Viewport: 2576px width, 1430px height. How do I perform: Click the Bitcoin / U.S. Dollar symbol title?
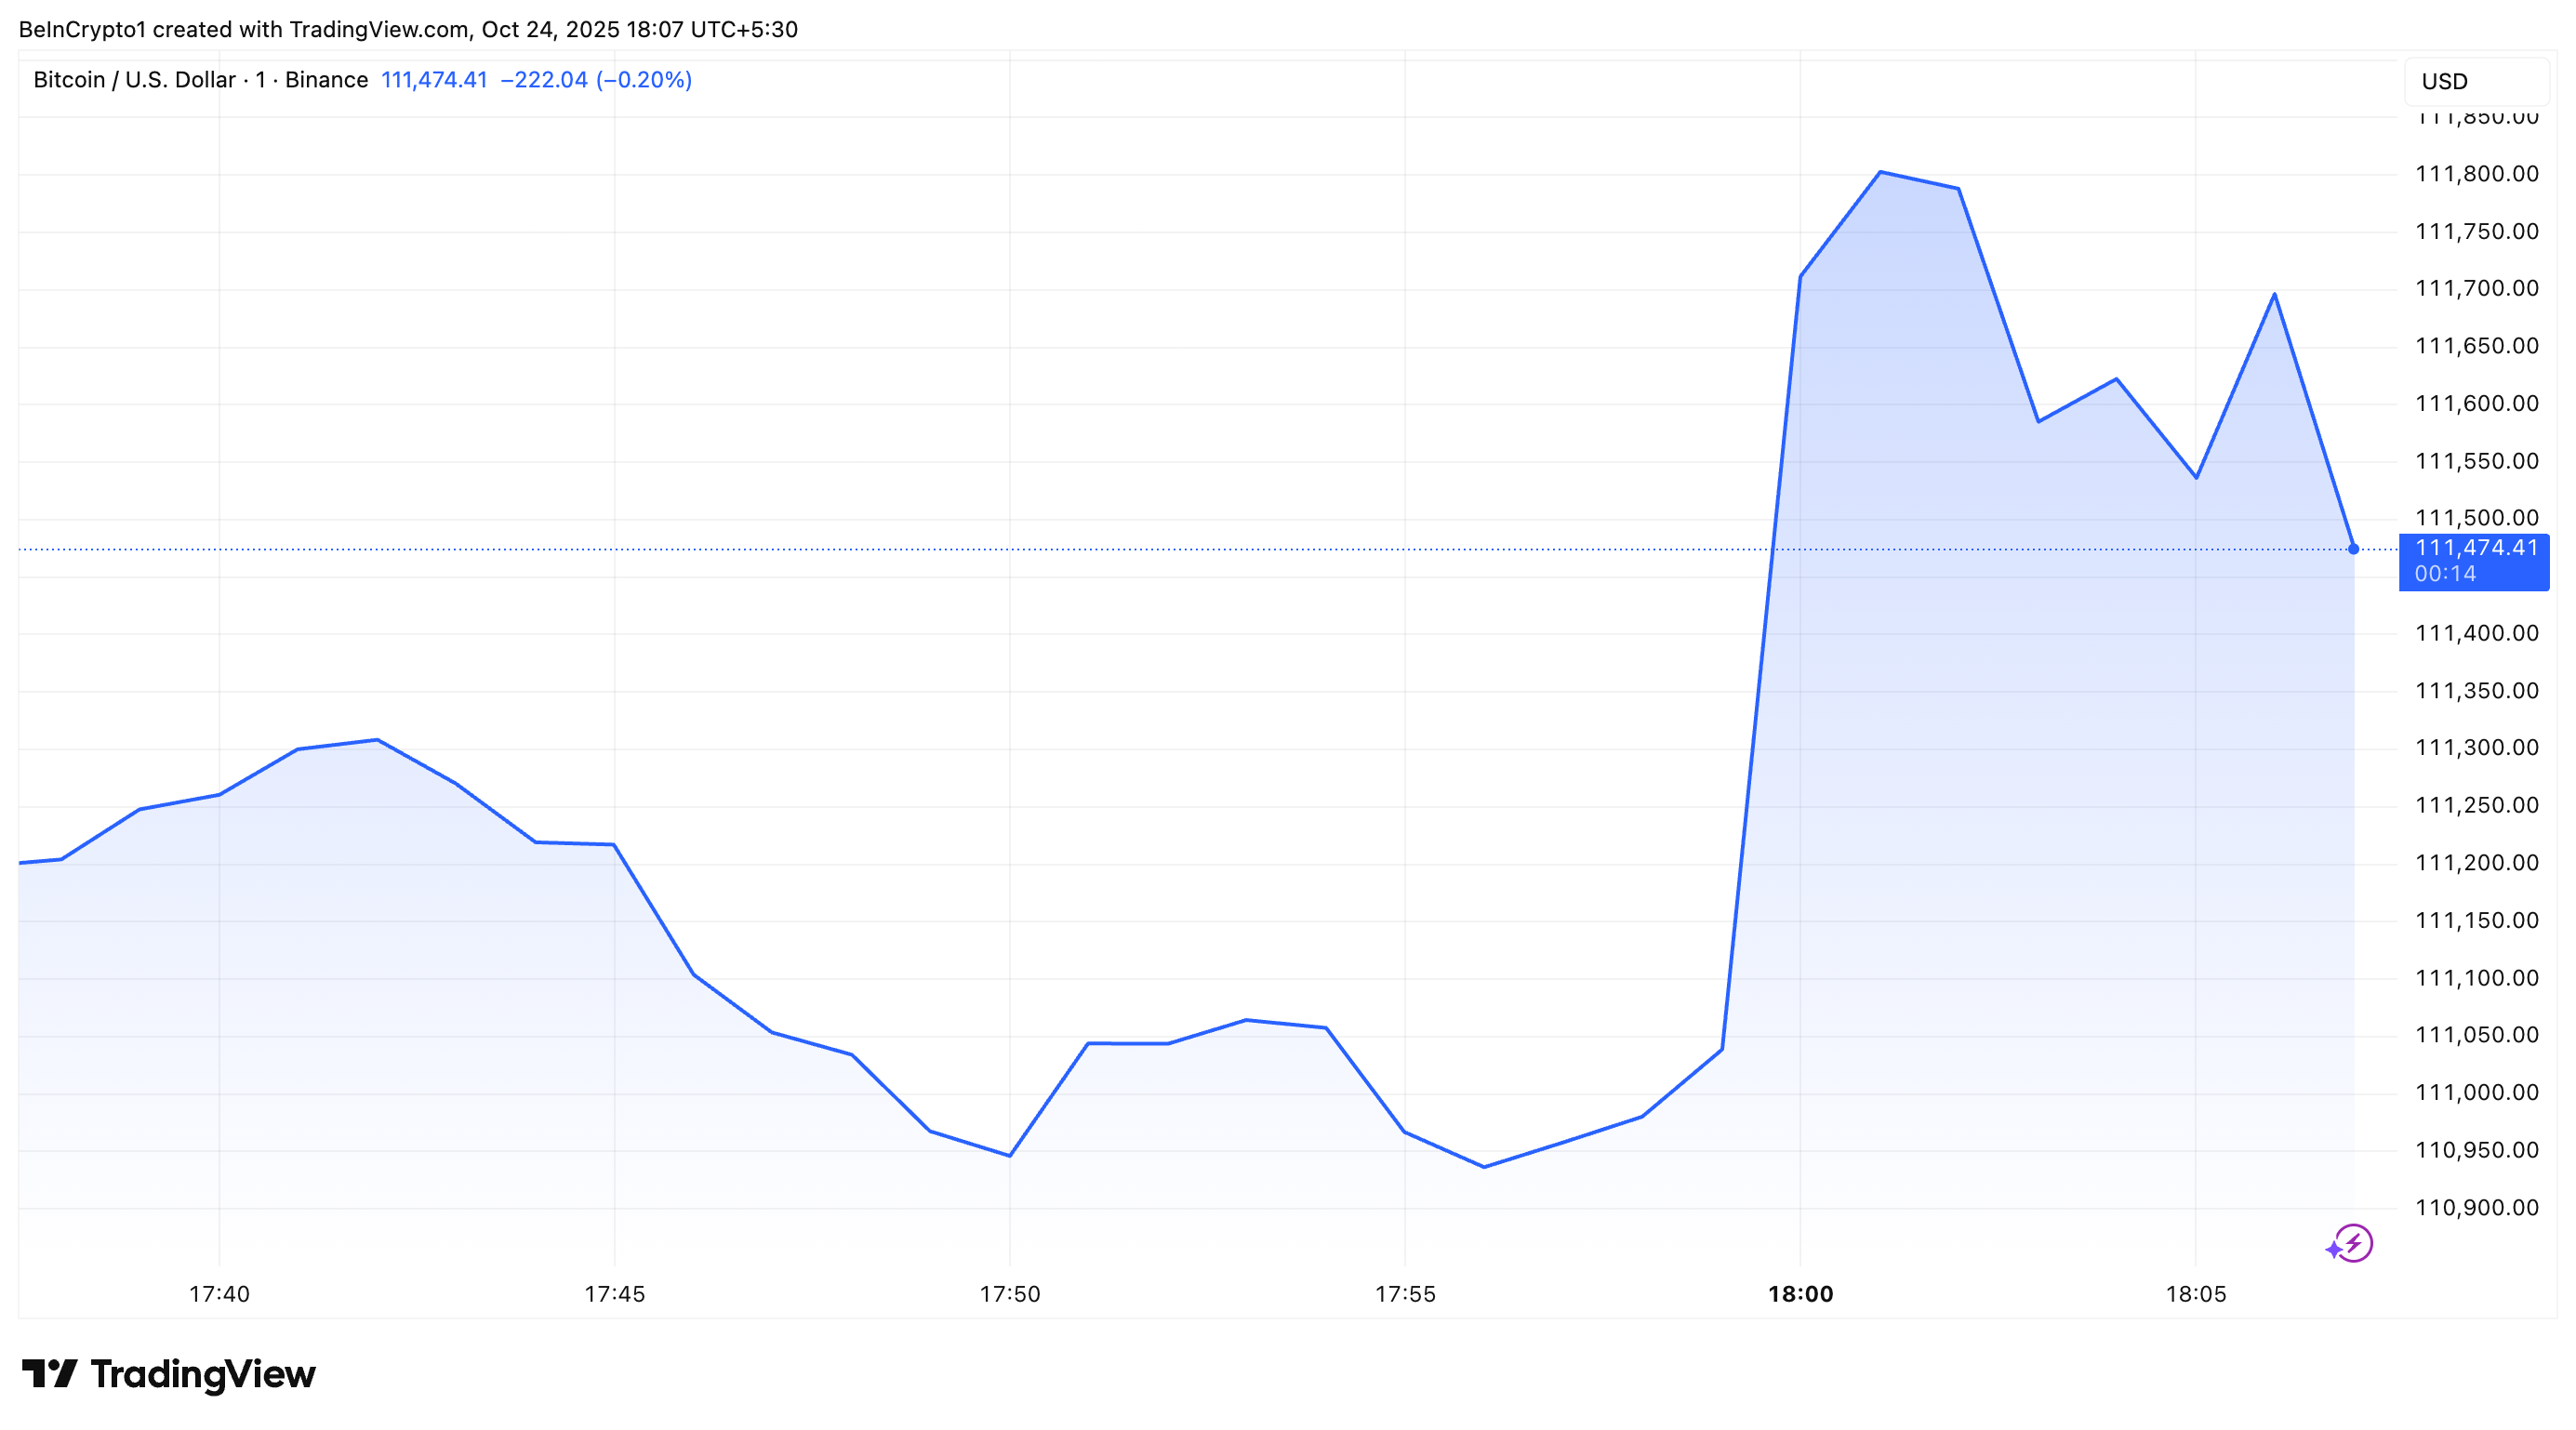click(x=134, y=80)
